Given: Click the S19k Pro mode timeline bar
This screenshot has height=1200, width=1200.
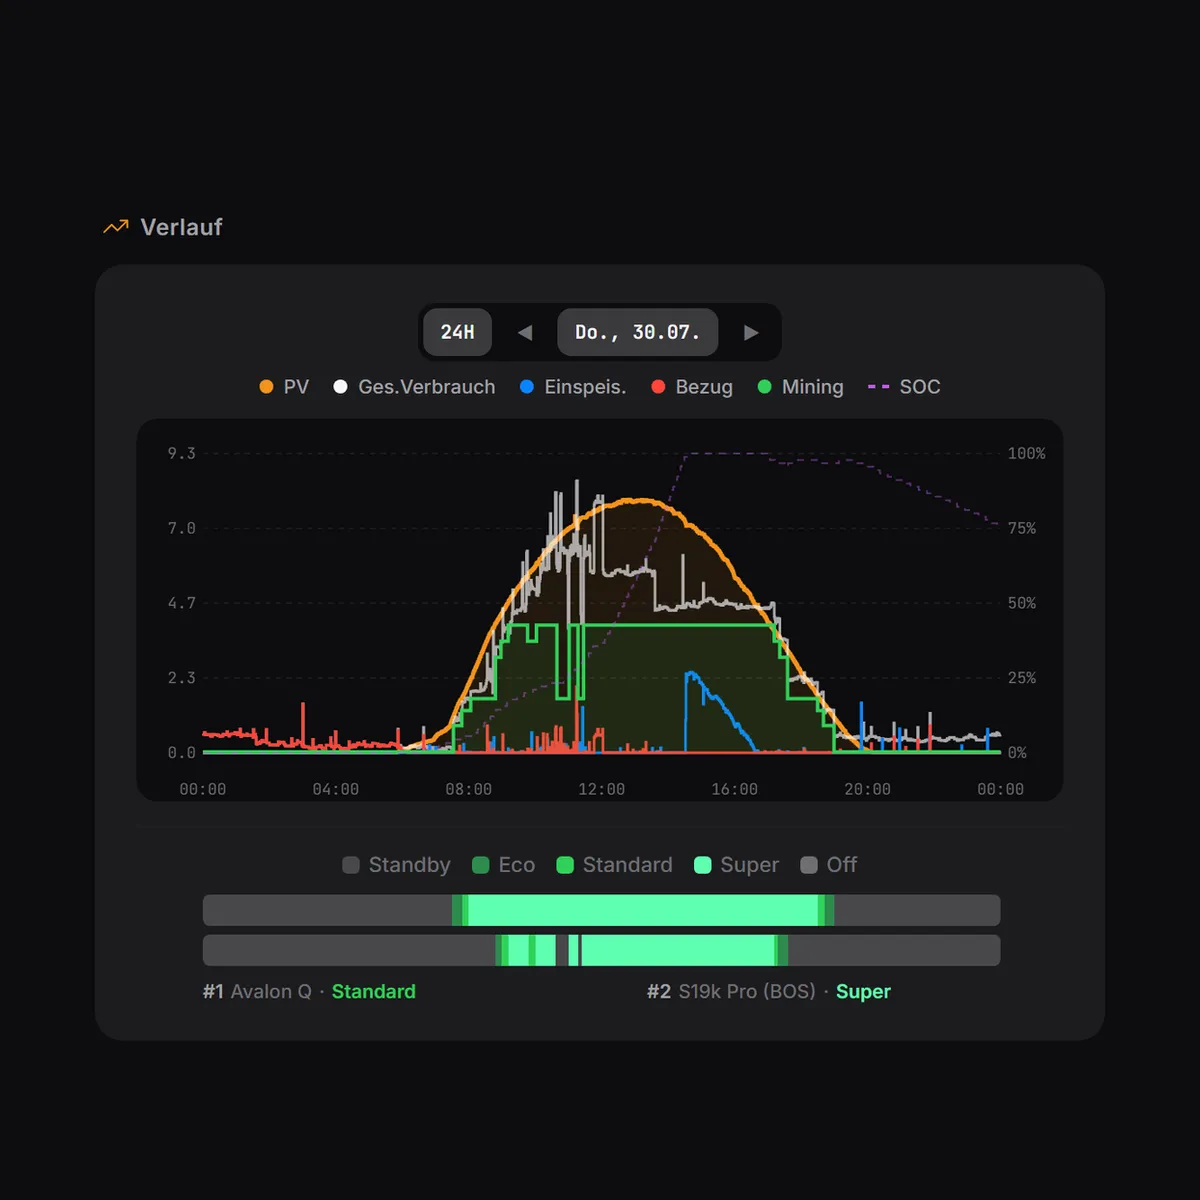Looking at the screenshot, I should click(x=601, y=950).
